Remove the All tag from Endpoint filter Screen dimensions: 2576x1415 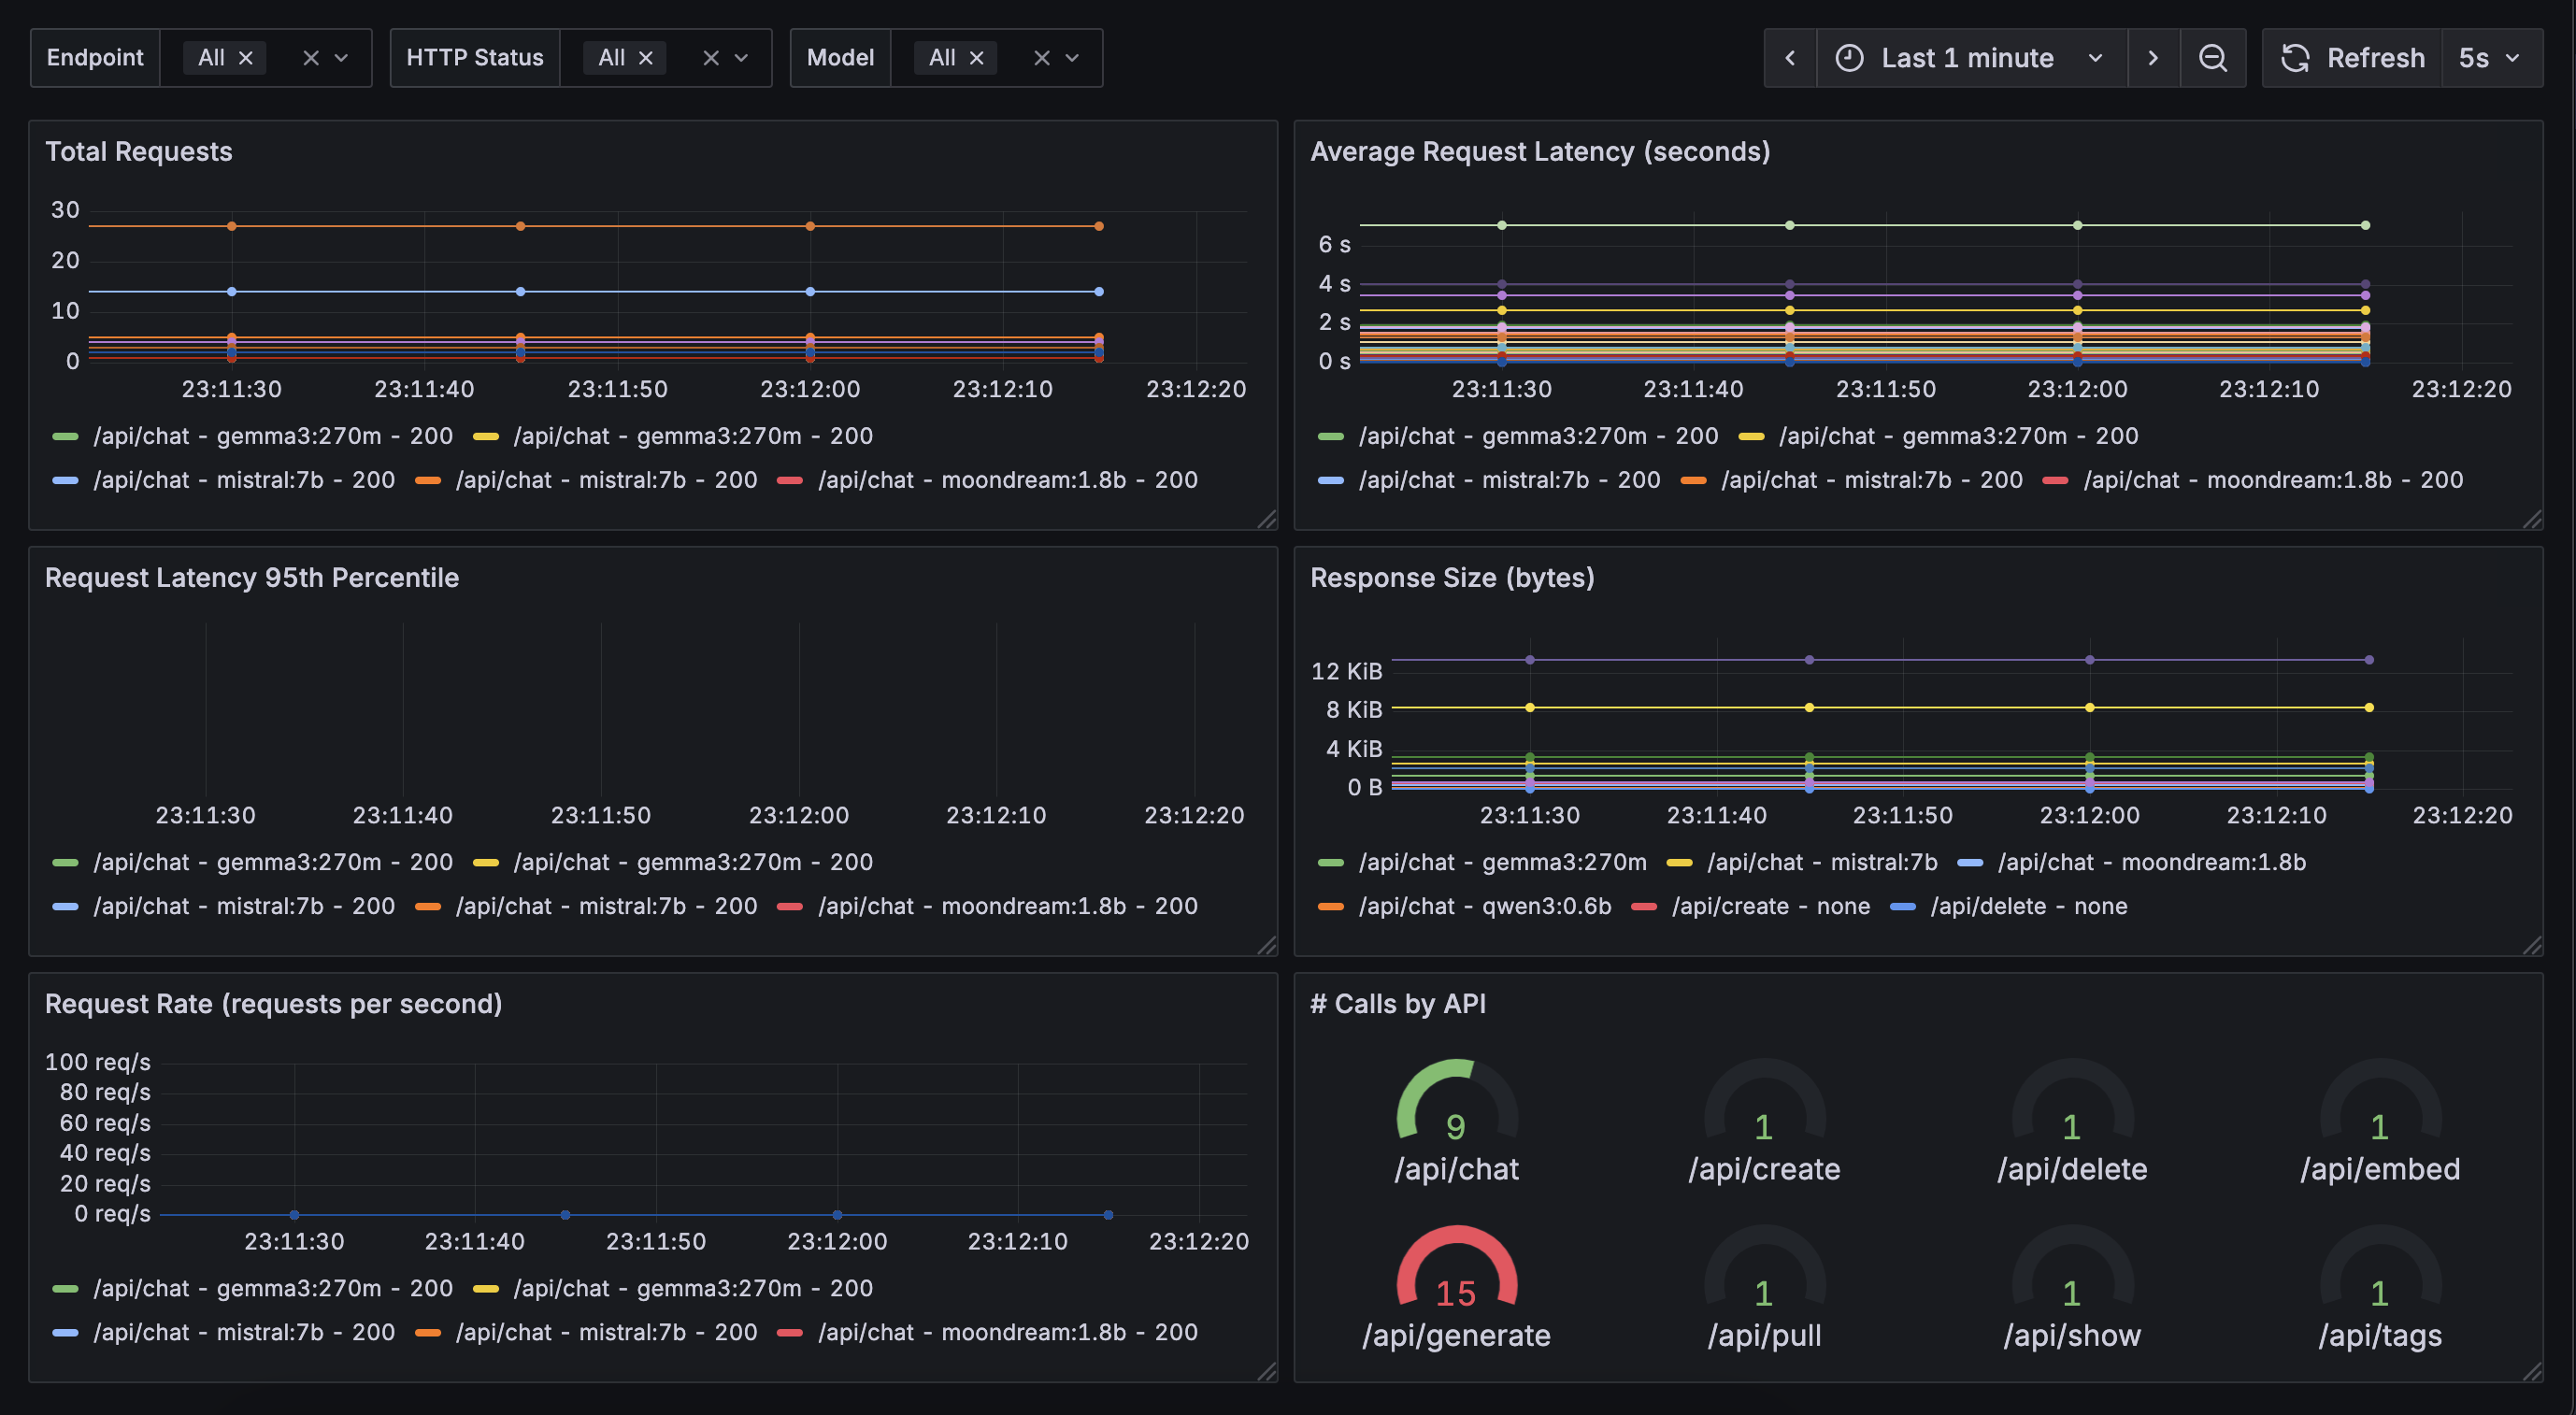(246, 58)
